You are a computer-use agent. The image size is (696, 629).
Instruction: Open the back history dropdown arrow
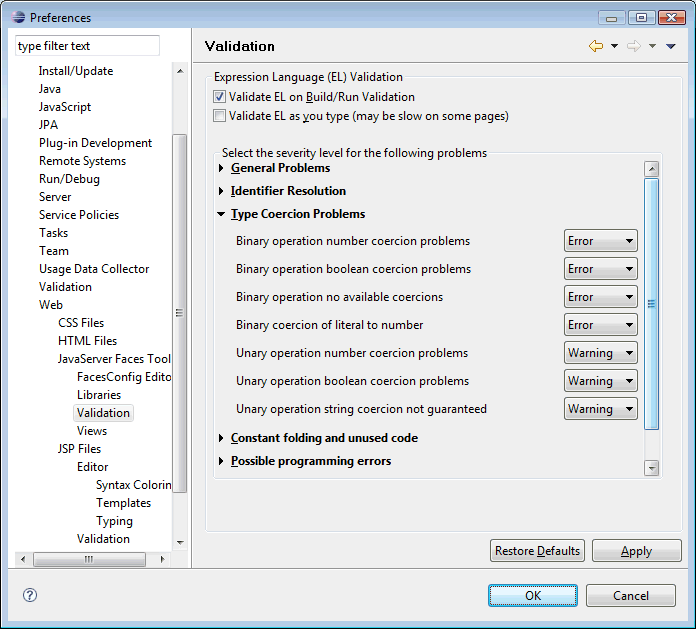(x=614, y=46)
